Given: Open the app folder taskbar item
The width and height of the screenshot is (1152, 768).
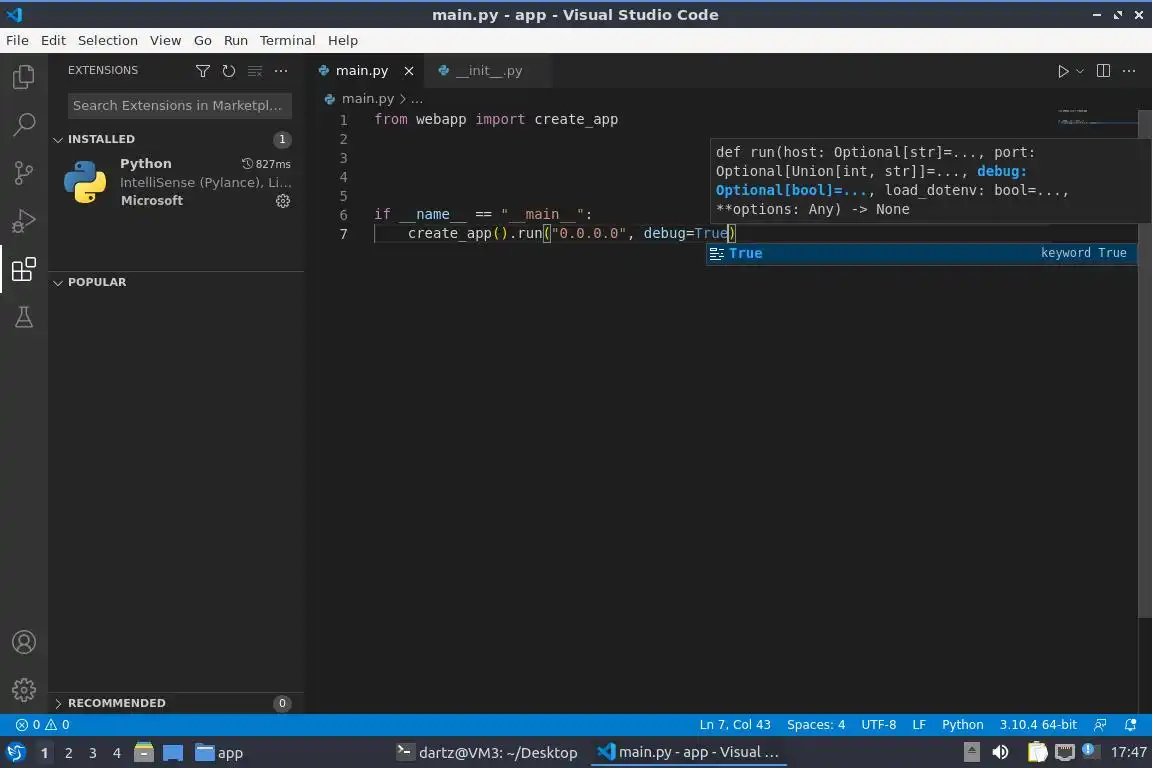Looking at the screenshot, I should point(219,753).
